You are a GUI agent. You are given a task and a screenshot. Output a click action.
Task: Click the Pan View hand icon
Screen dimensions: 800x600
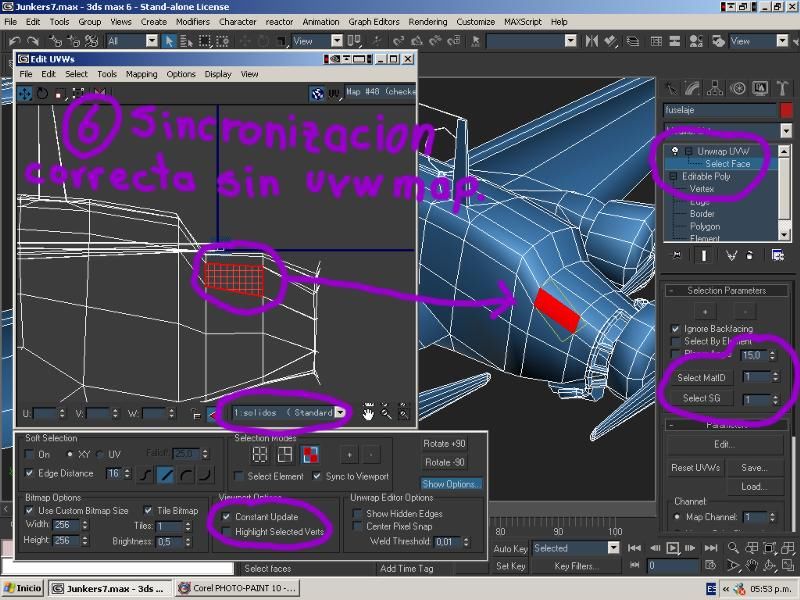(751, 565)
